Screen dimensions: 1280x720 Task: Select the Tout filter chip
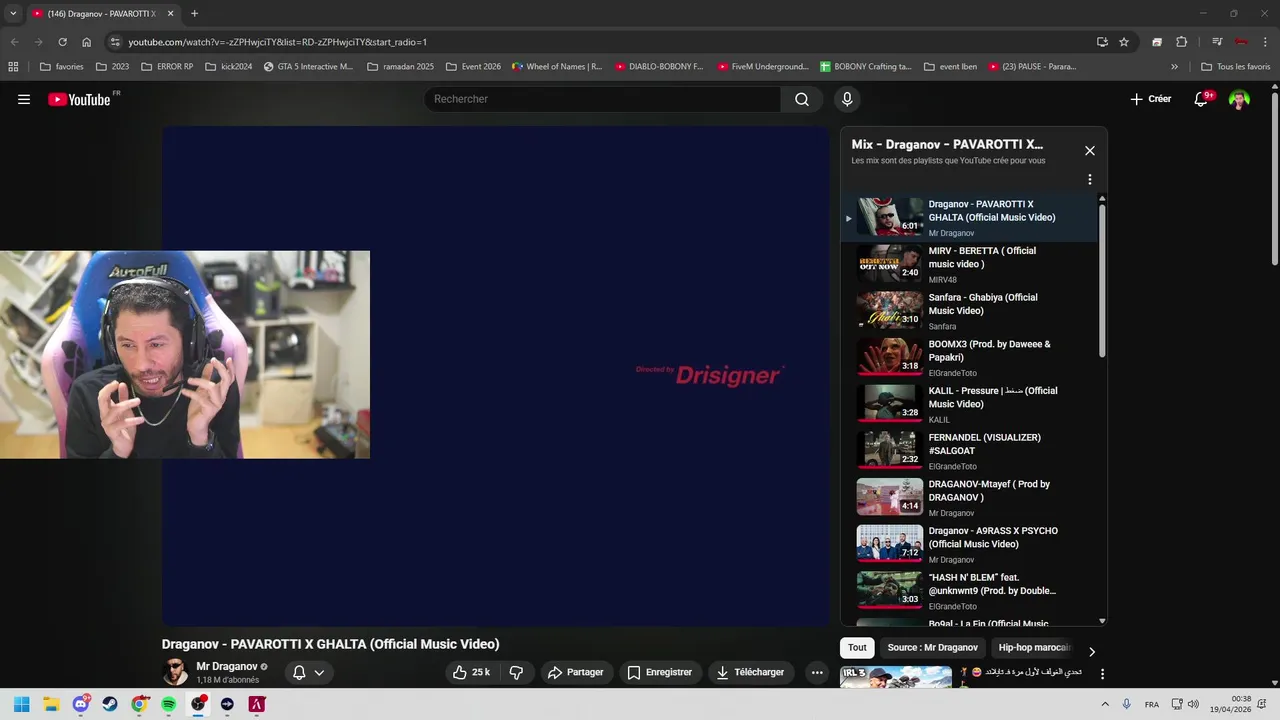point(857,647)
